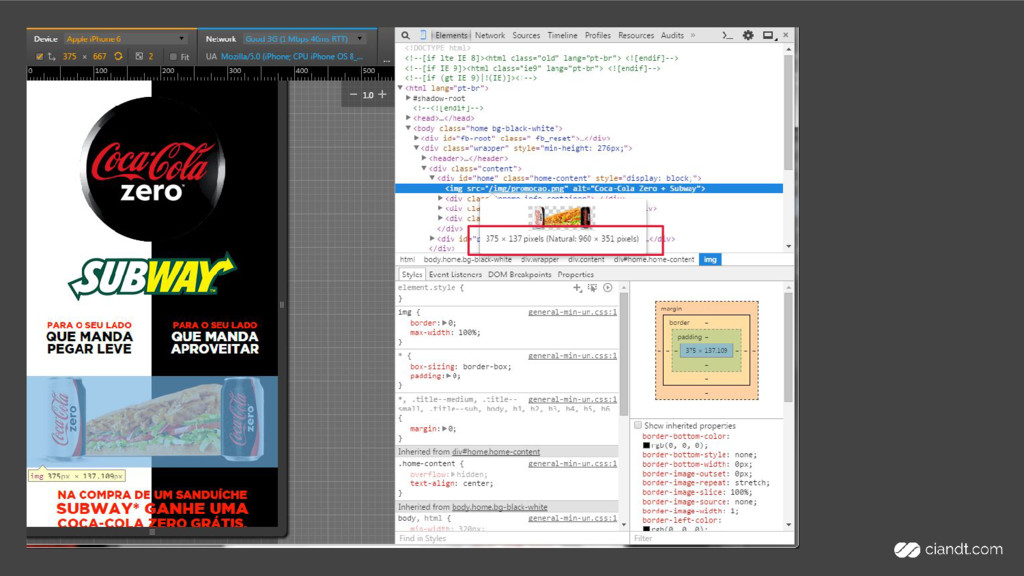Click the animations play icon in Styles
1024x576 pixels.
tap(608, 287)
